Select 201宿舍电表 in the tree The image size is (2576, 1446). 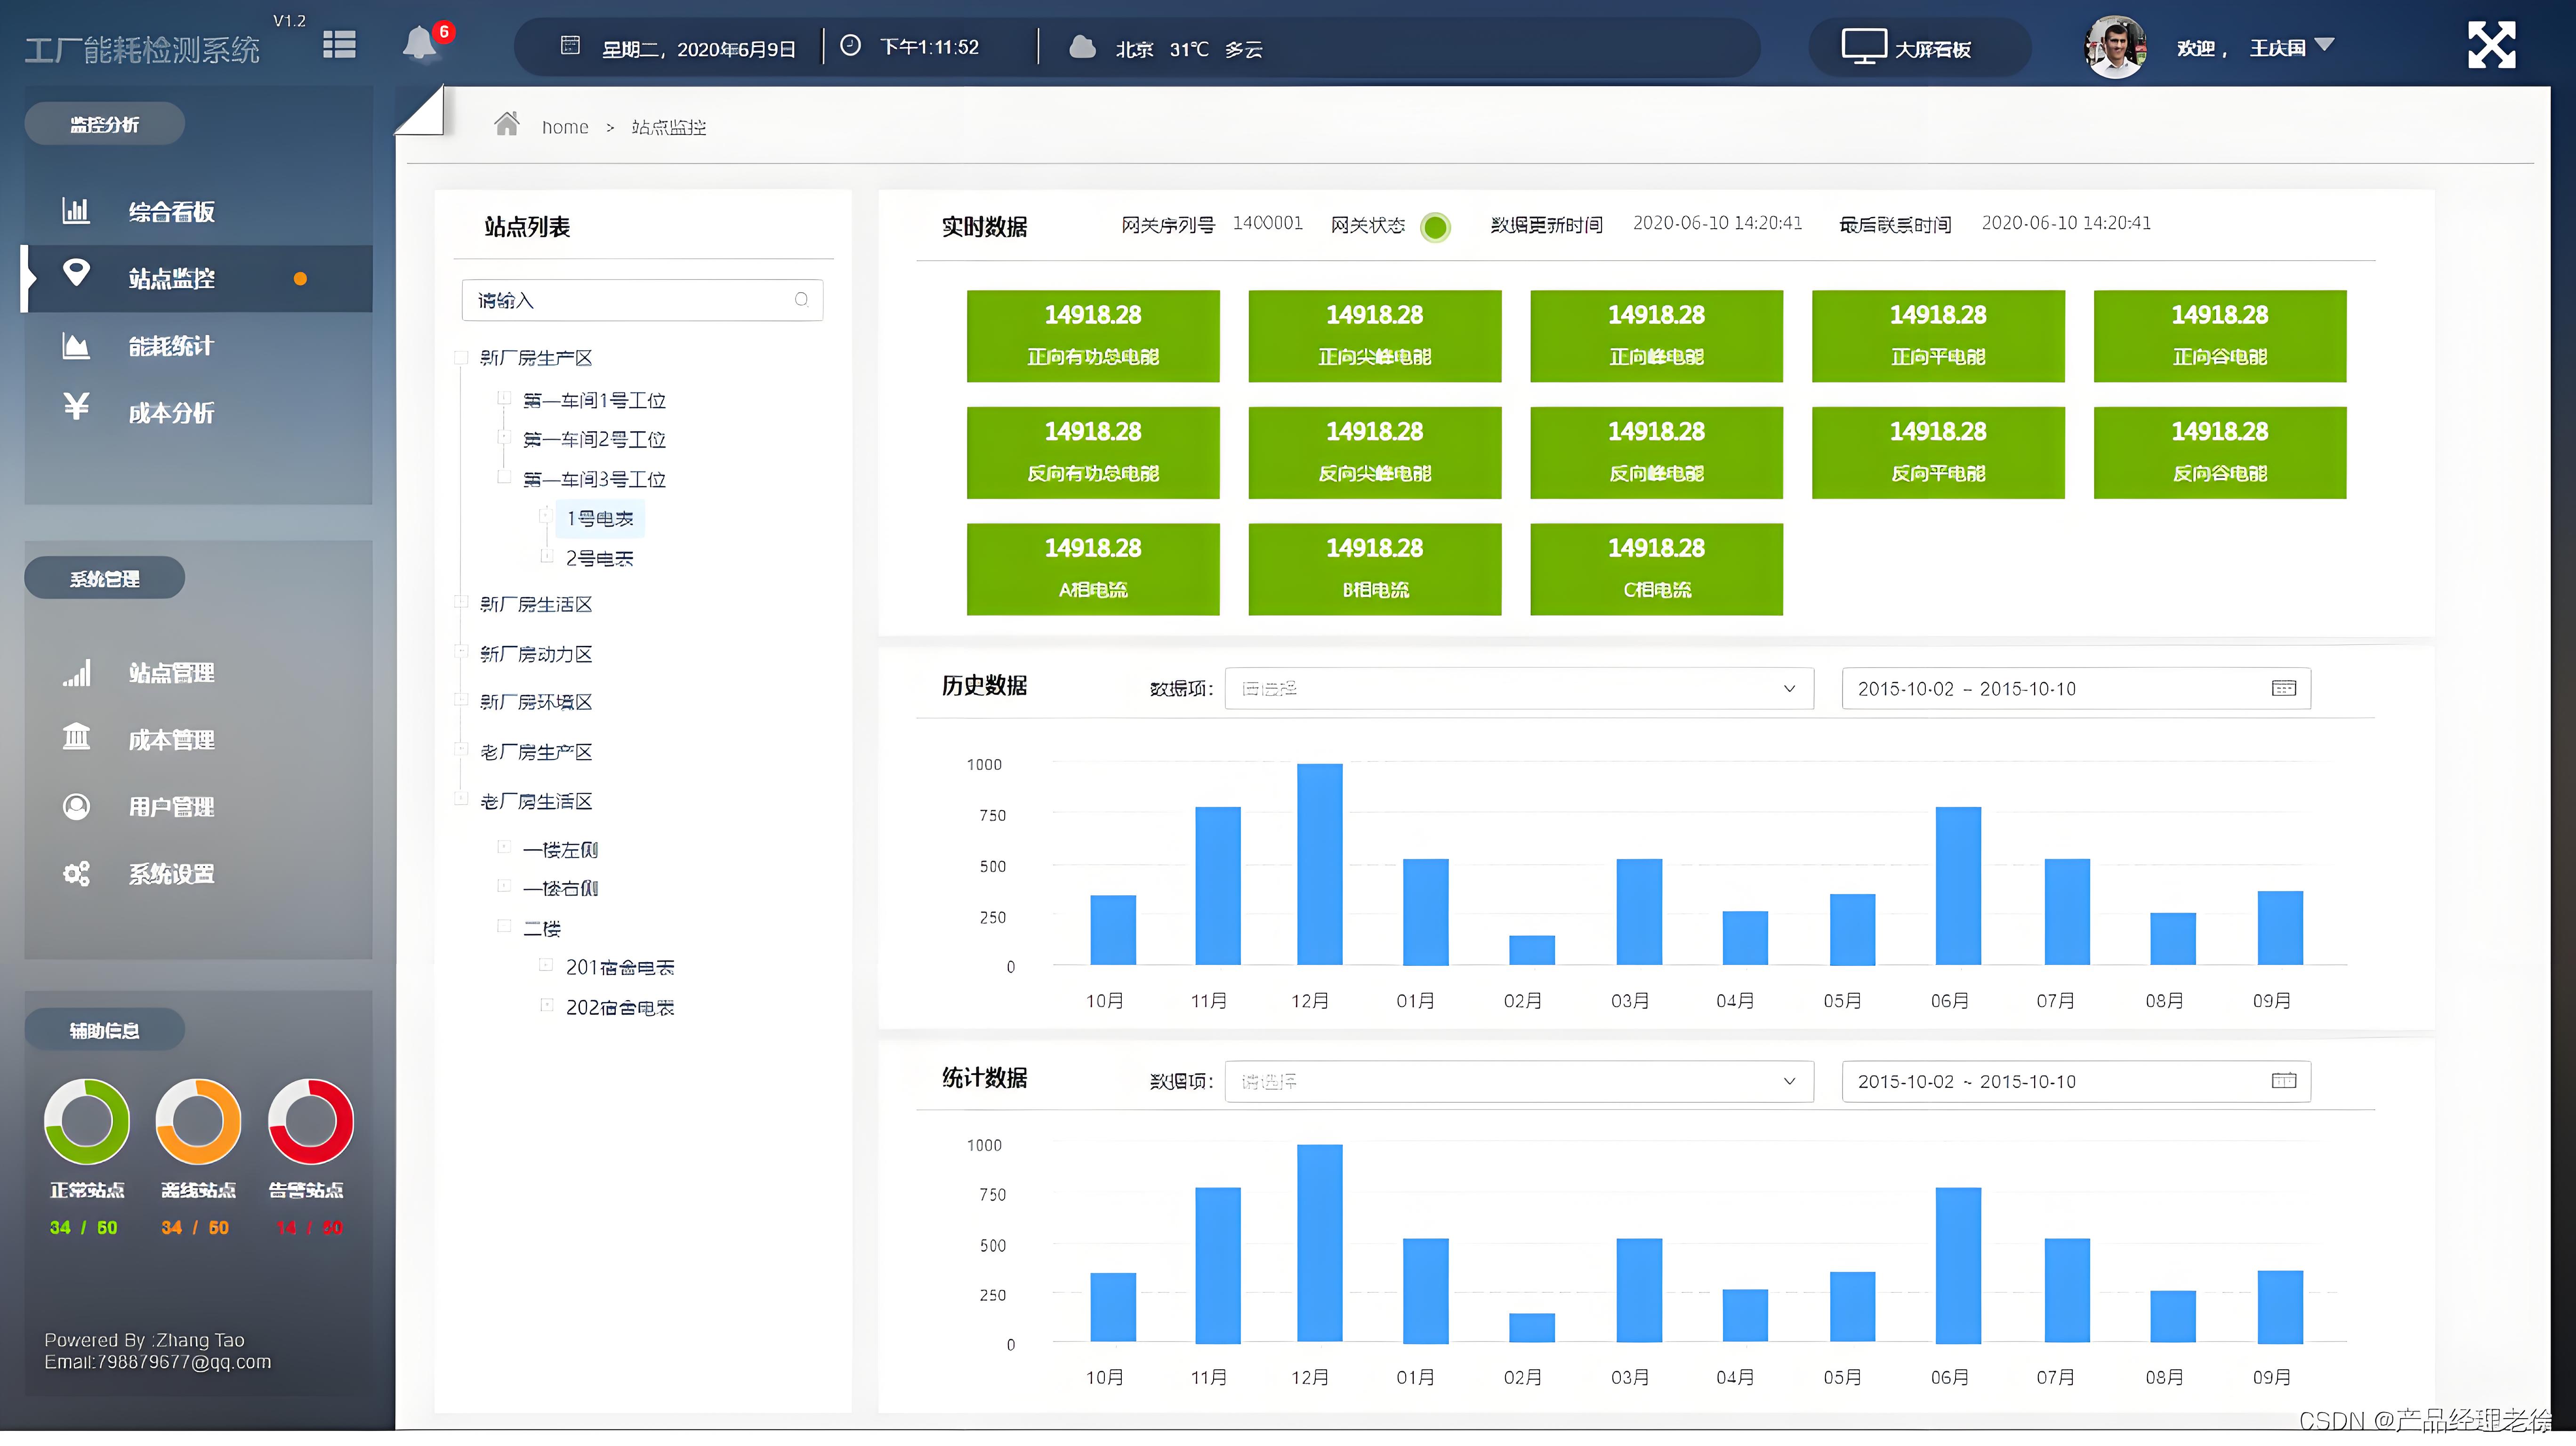pos(620,967)
